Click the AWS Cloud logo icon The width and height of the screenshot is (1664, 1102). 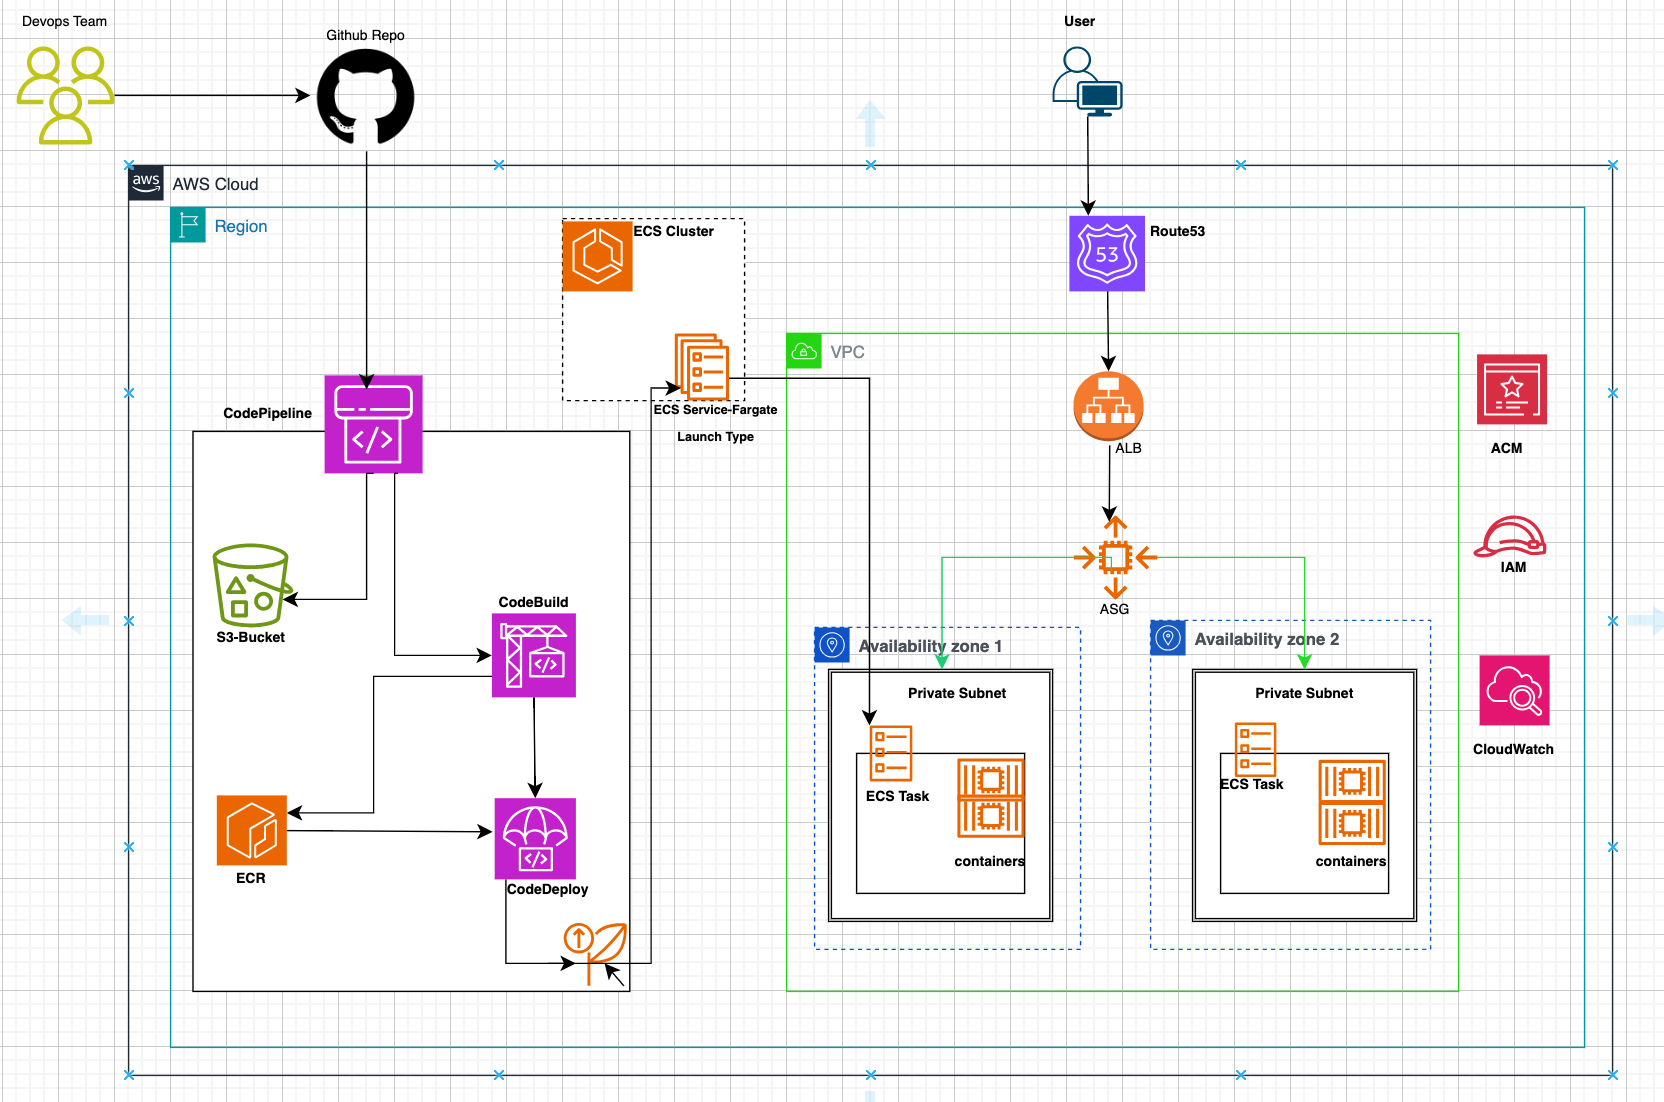pos(146,183)
